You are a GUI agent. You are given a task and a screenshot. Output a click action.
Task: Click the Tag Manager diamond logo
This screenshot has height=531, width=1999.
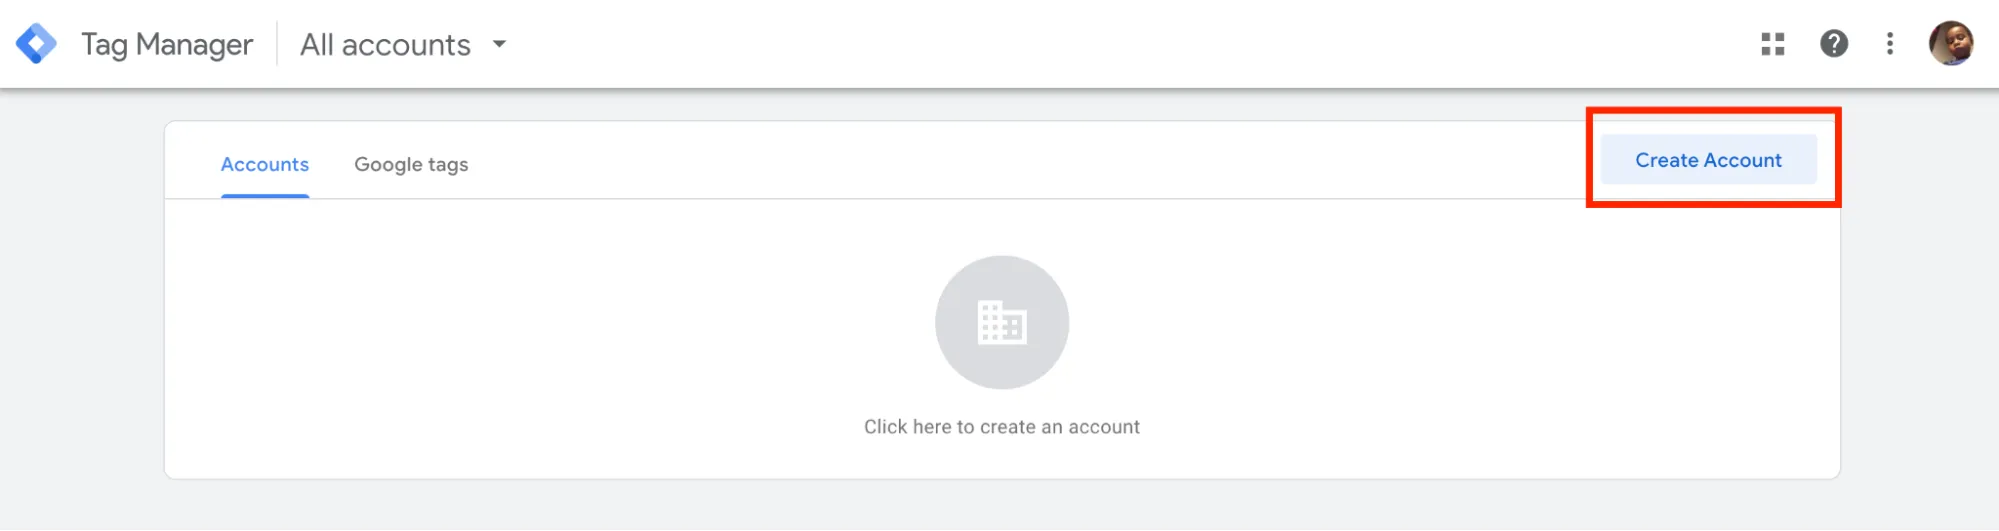(37, 44)
